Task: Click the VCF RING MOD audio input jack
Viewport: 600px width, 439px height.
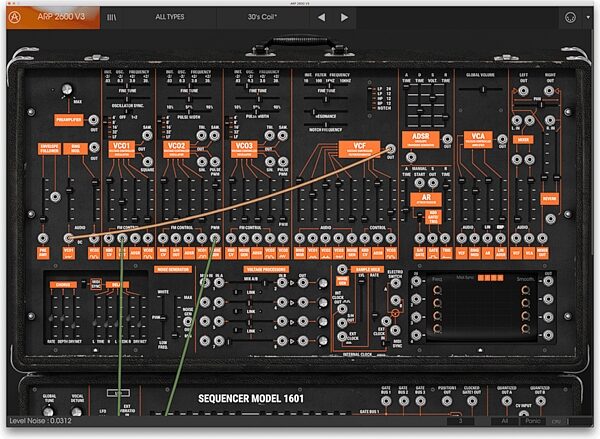Action: point(300,238)
